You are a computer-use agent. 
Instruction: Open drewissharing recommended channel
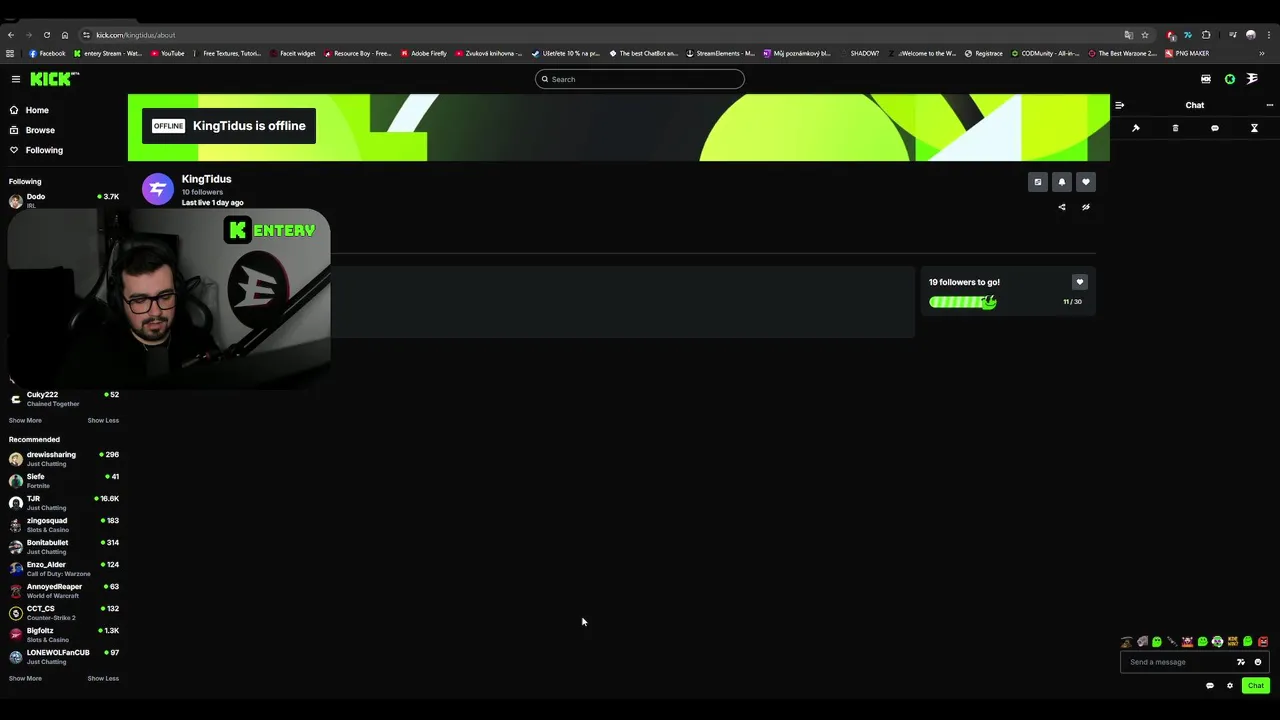pyautogui.click(x=64, y=458)
